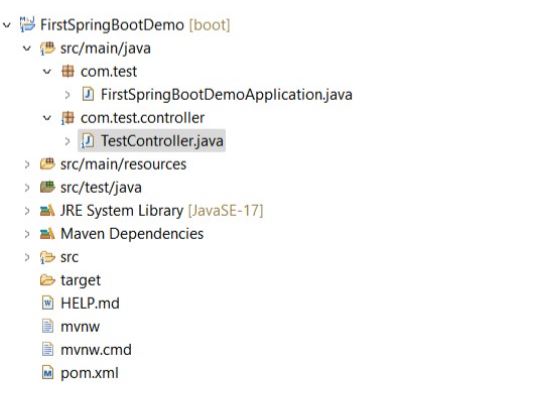
Task: Select the target folder
Action: tap(80, 281)
